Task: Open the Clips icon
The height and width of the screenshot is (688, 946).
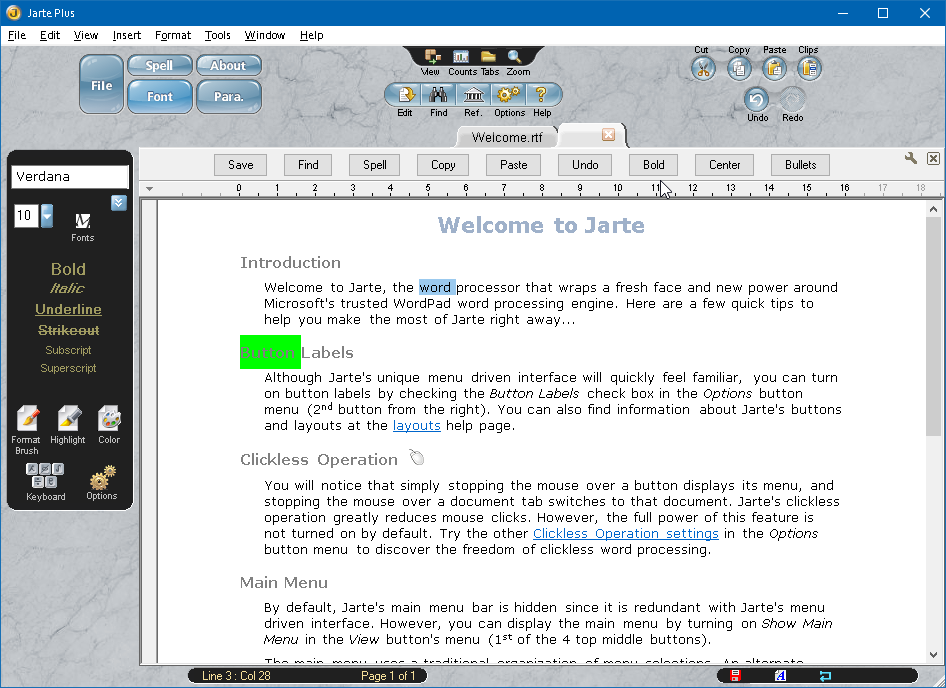Action: [810, 68]
